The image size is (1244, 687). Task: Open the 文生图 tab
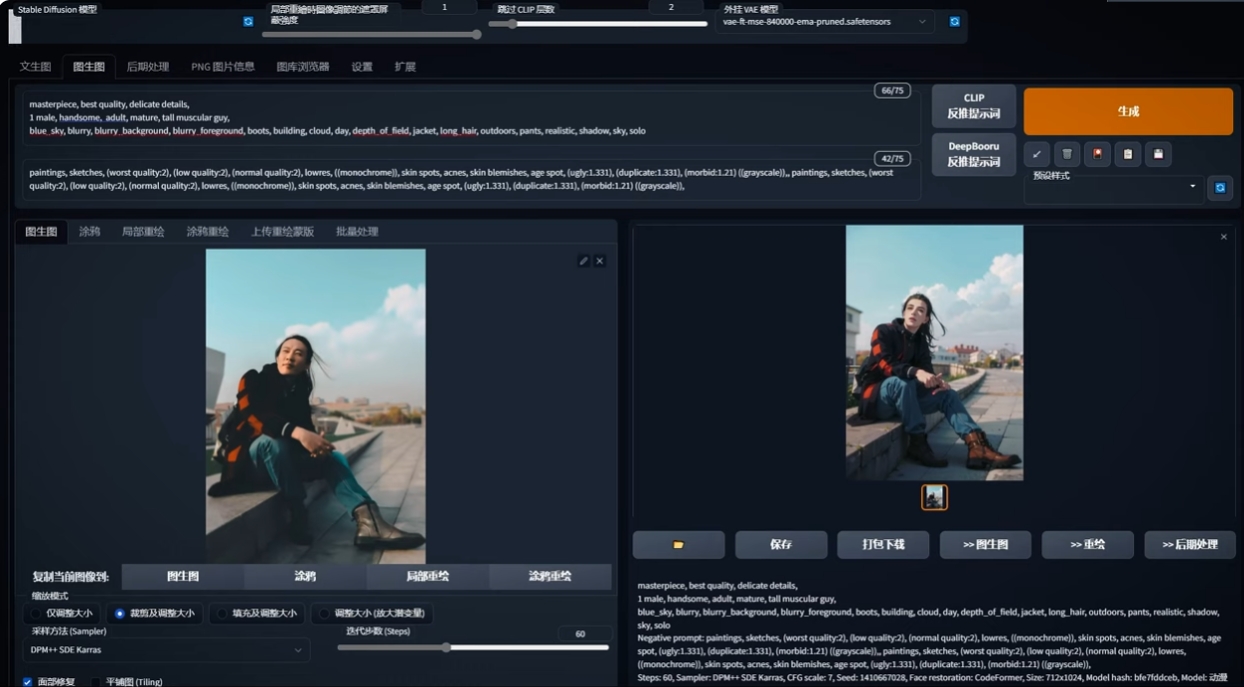click(35, 67)
